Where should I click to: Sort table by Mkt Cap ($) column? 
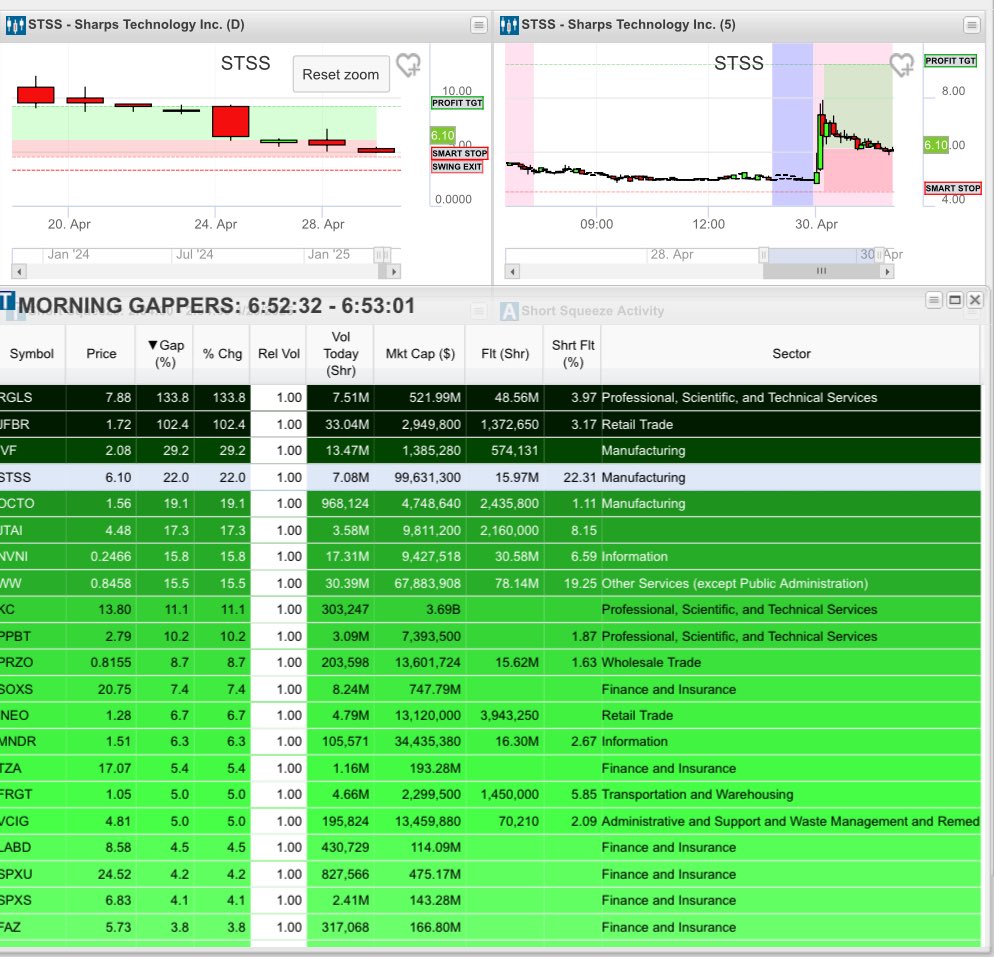point(420,354)
